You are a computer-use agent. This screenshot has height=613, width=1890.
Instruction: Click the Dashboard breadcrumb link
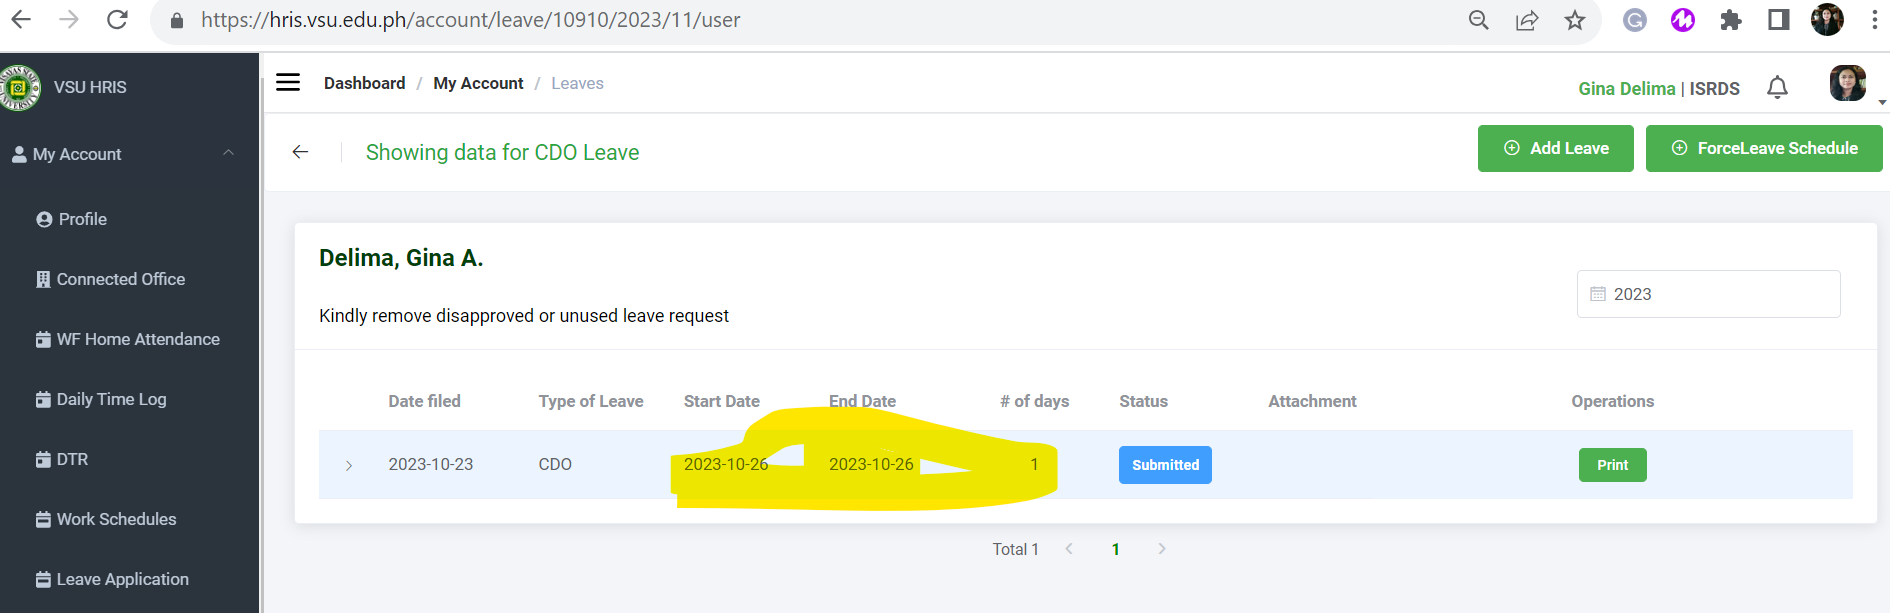click(364, 83)
